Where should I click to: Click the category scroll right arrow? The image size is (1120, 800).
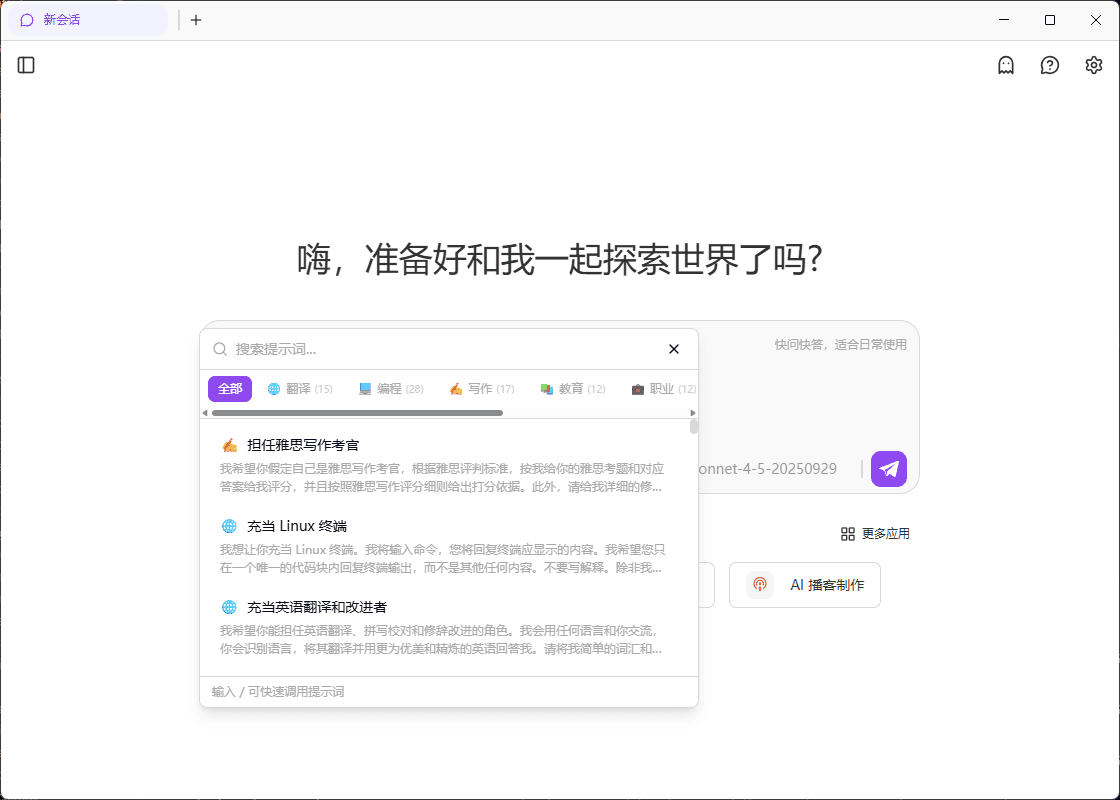point(692,413)
